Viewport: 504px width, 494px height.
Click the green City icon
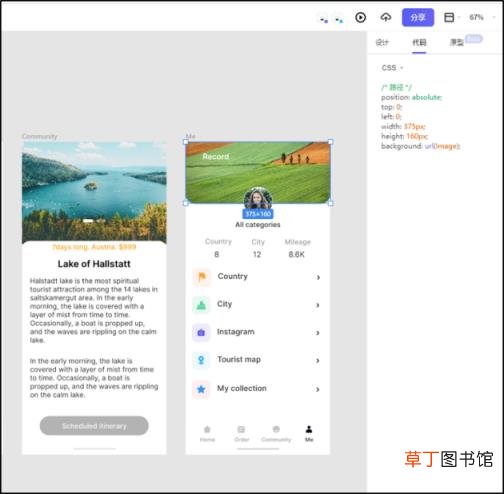tap(201, 305)
